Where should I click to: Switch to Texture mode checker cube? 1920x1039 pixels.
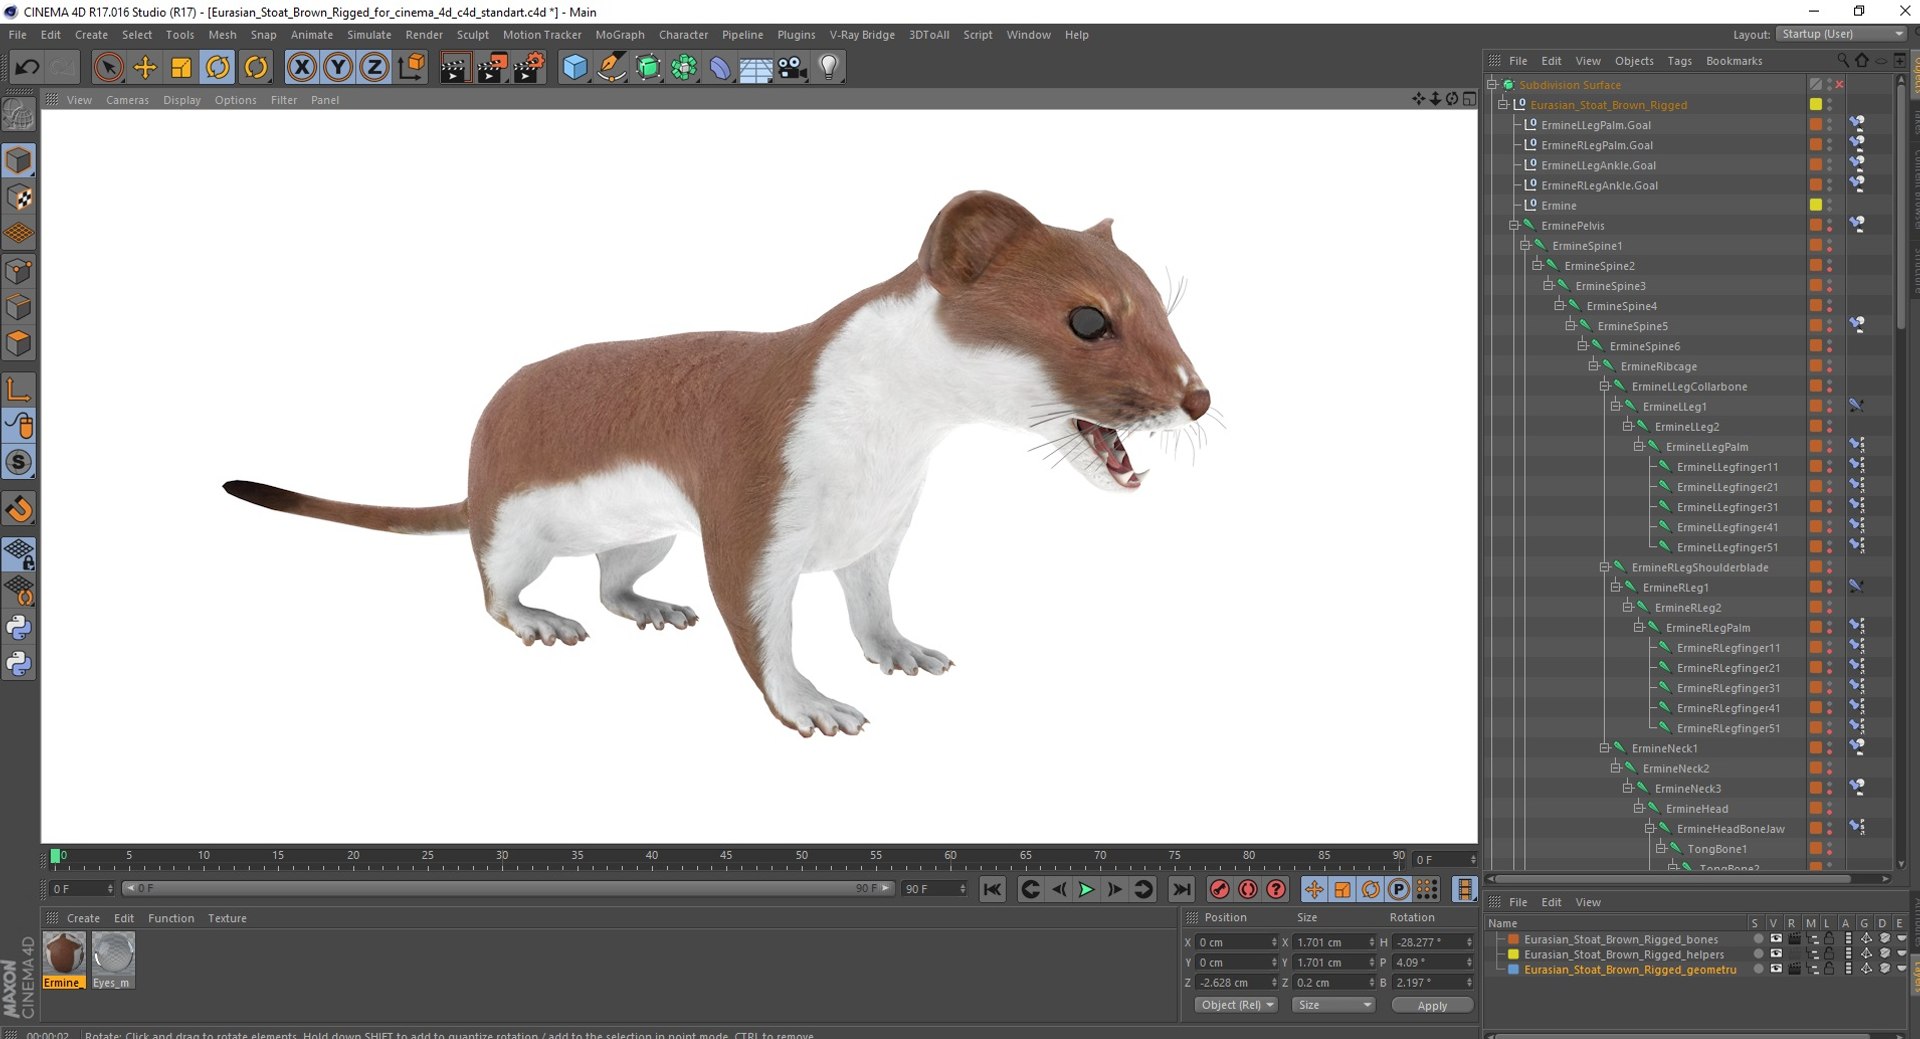click(x=19, y=197)
